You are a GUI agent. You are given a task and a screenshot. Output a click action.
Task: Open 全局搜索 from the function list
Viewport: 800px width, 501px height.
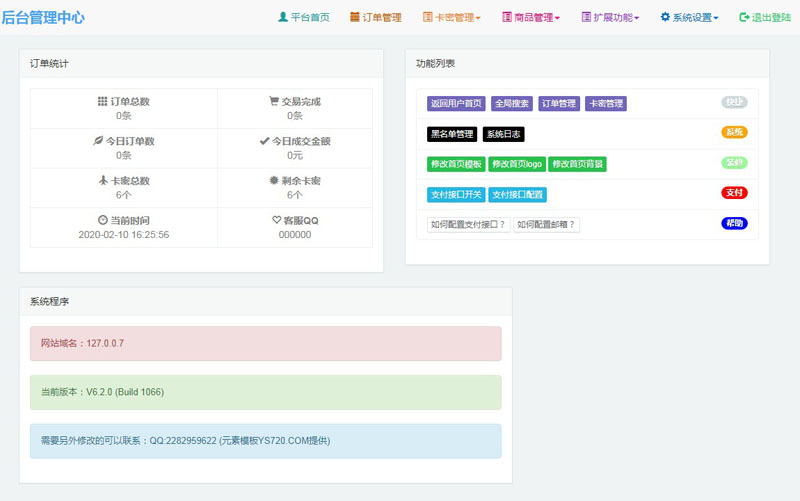coord(512,104)
